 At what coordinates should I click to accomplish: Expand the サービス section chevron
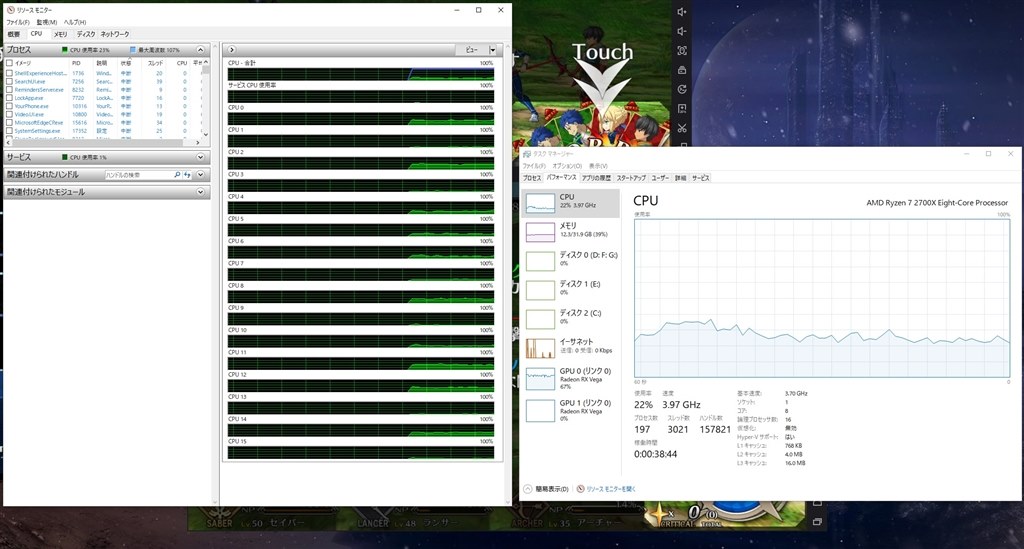[x=200, y=157]
